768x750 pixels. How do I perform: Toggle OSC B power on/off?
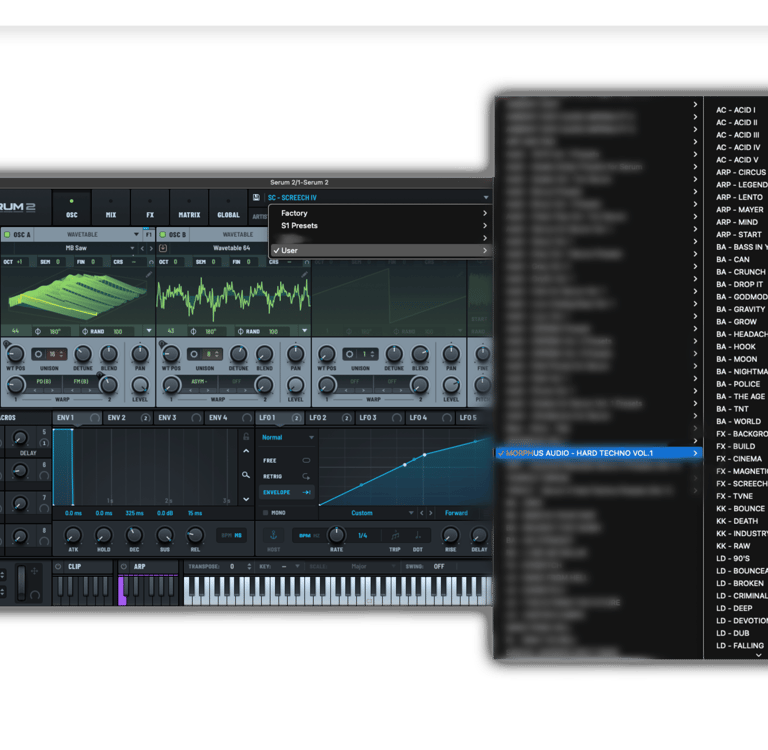click(x=163, y=235)
